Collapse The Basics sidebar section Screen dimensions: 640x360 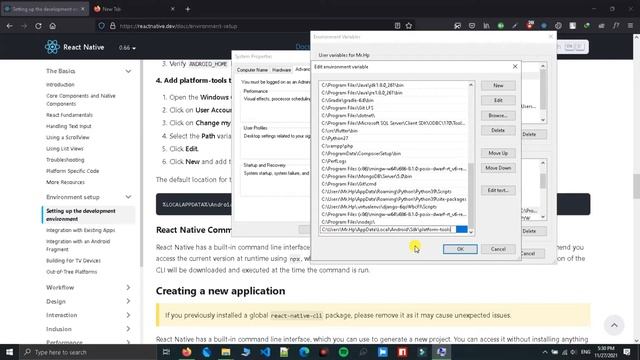(128, 71)
